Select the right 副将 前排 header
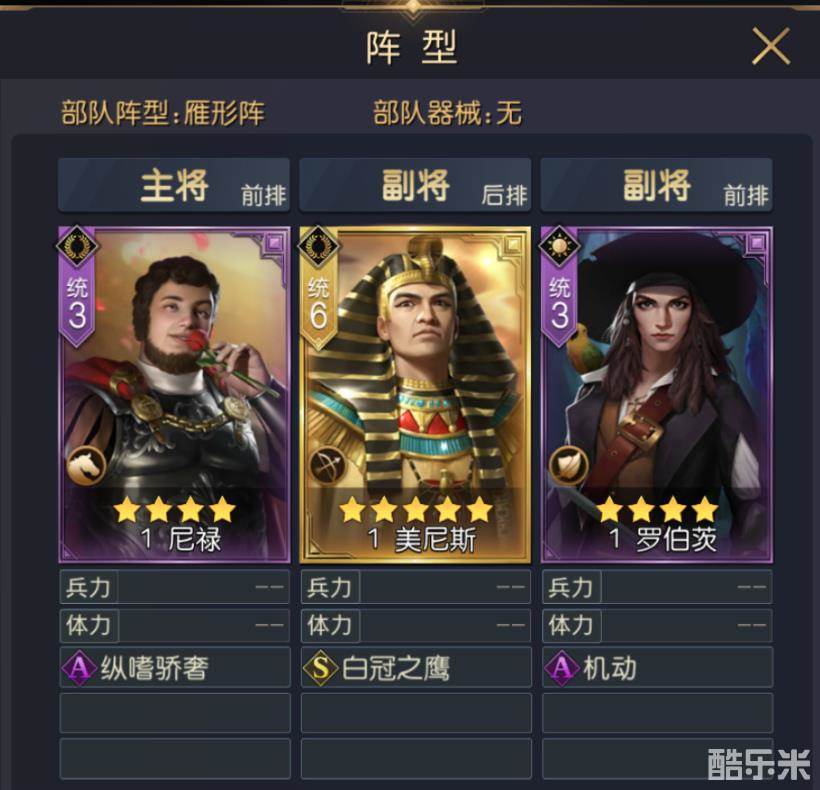This screenshot has height=790, width=820. pyautogui.click(x=656, y=185)
